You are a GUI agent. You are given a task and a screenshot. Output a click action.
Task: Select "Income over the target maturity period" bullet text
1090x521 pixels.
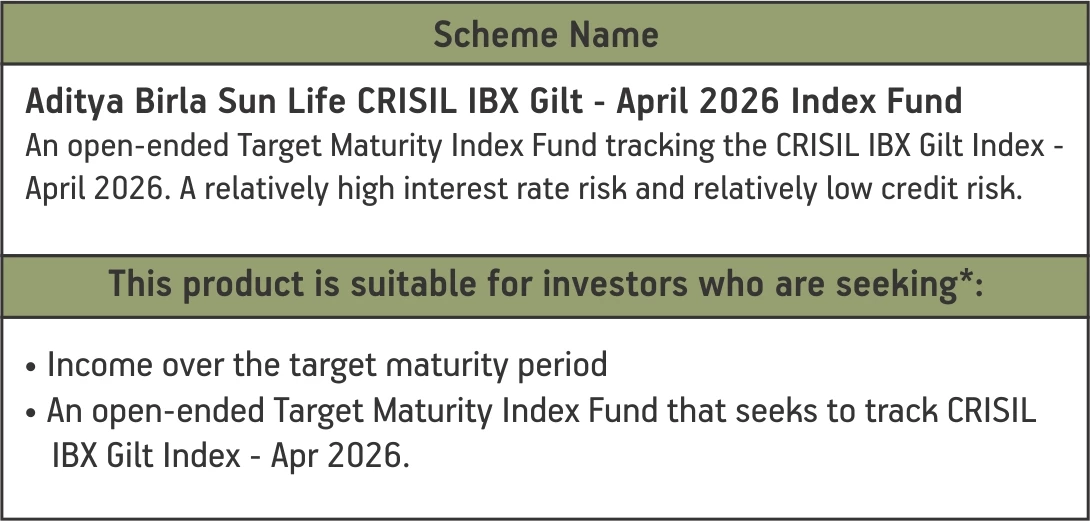click(x=327, y=364)
